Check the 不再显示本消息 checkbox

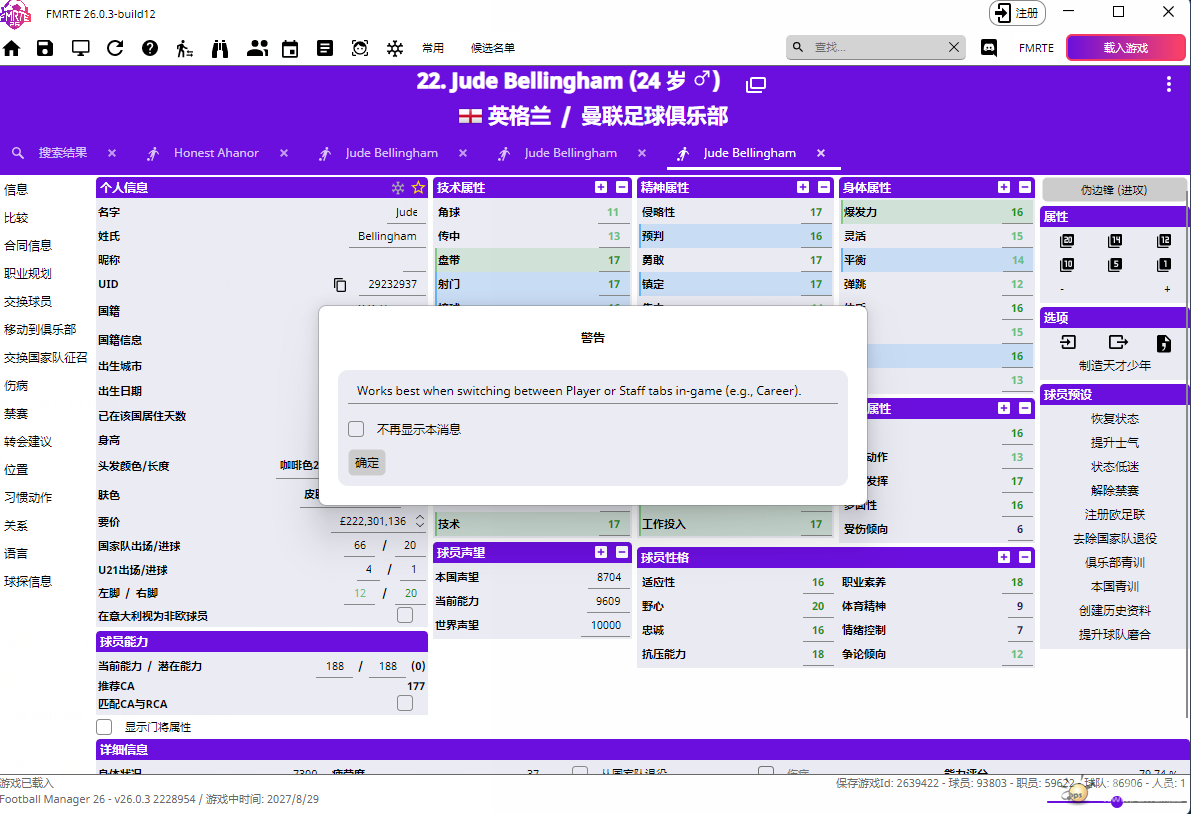[356, 429]
